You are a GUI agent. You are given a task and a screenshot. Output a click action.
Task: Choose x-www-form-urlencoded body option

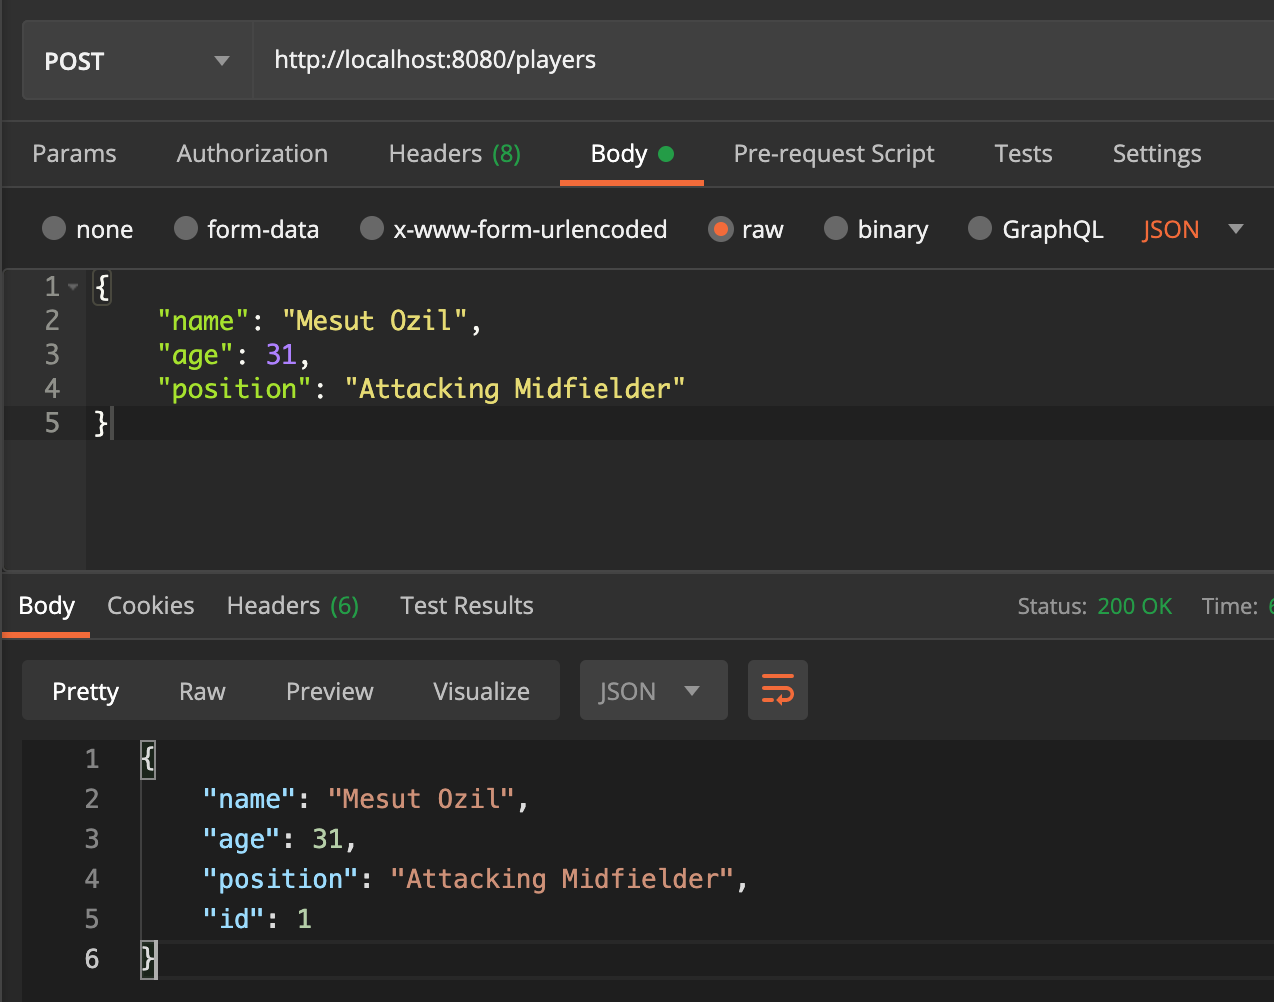point(372,229)
